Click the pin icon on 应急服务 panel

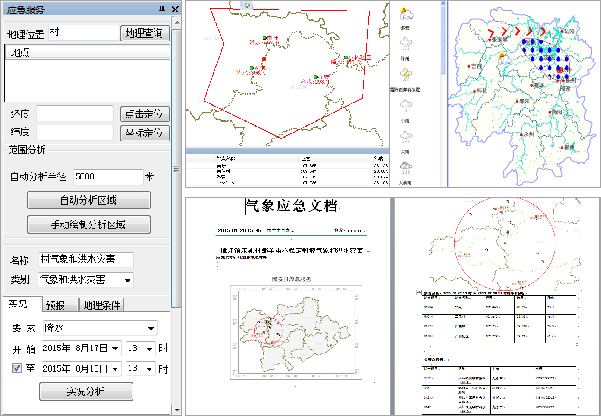coord(162,7)
